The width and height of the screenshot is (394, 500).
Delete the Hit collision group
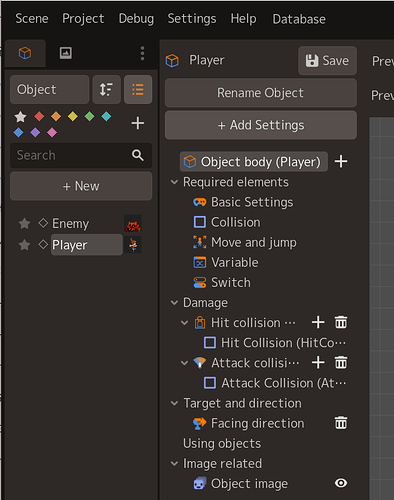coord(341,322)
